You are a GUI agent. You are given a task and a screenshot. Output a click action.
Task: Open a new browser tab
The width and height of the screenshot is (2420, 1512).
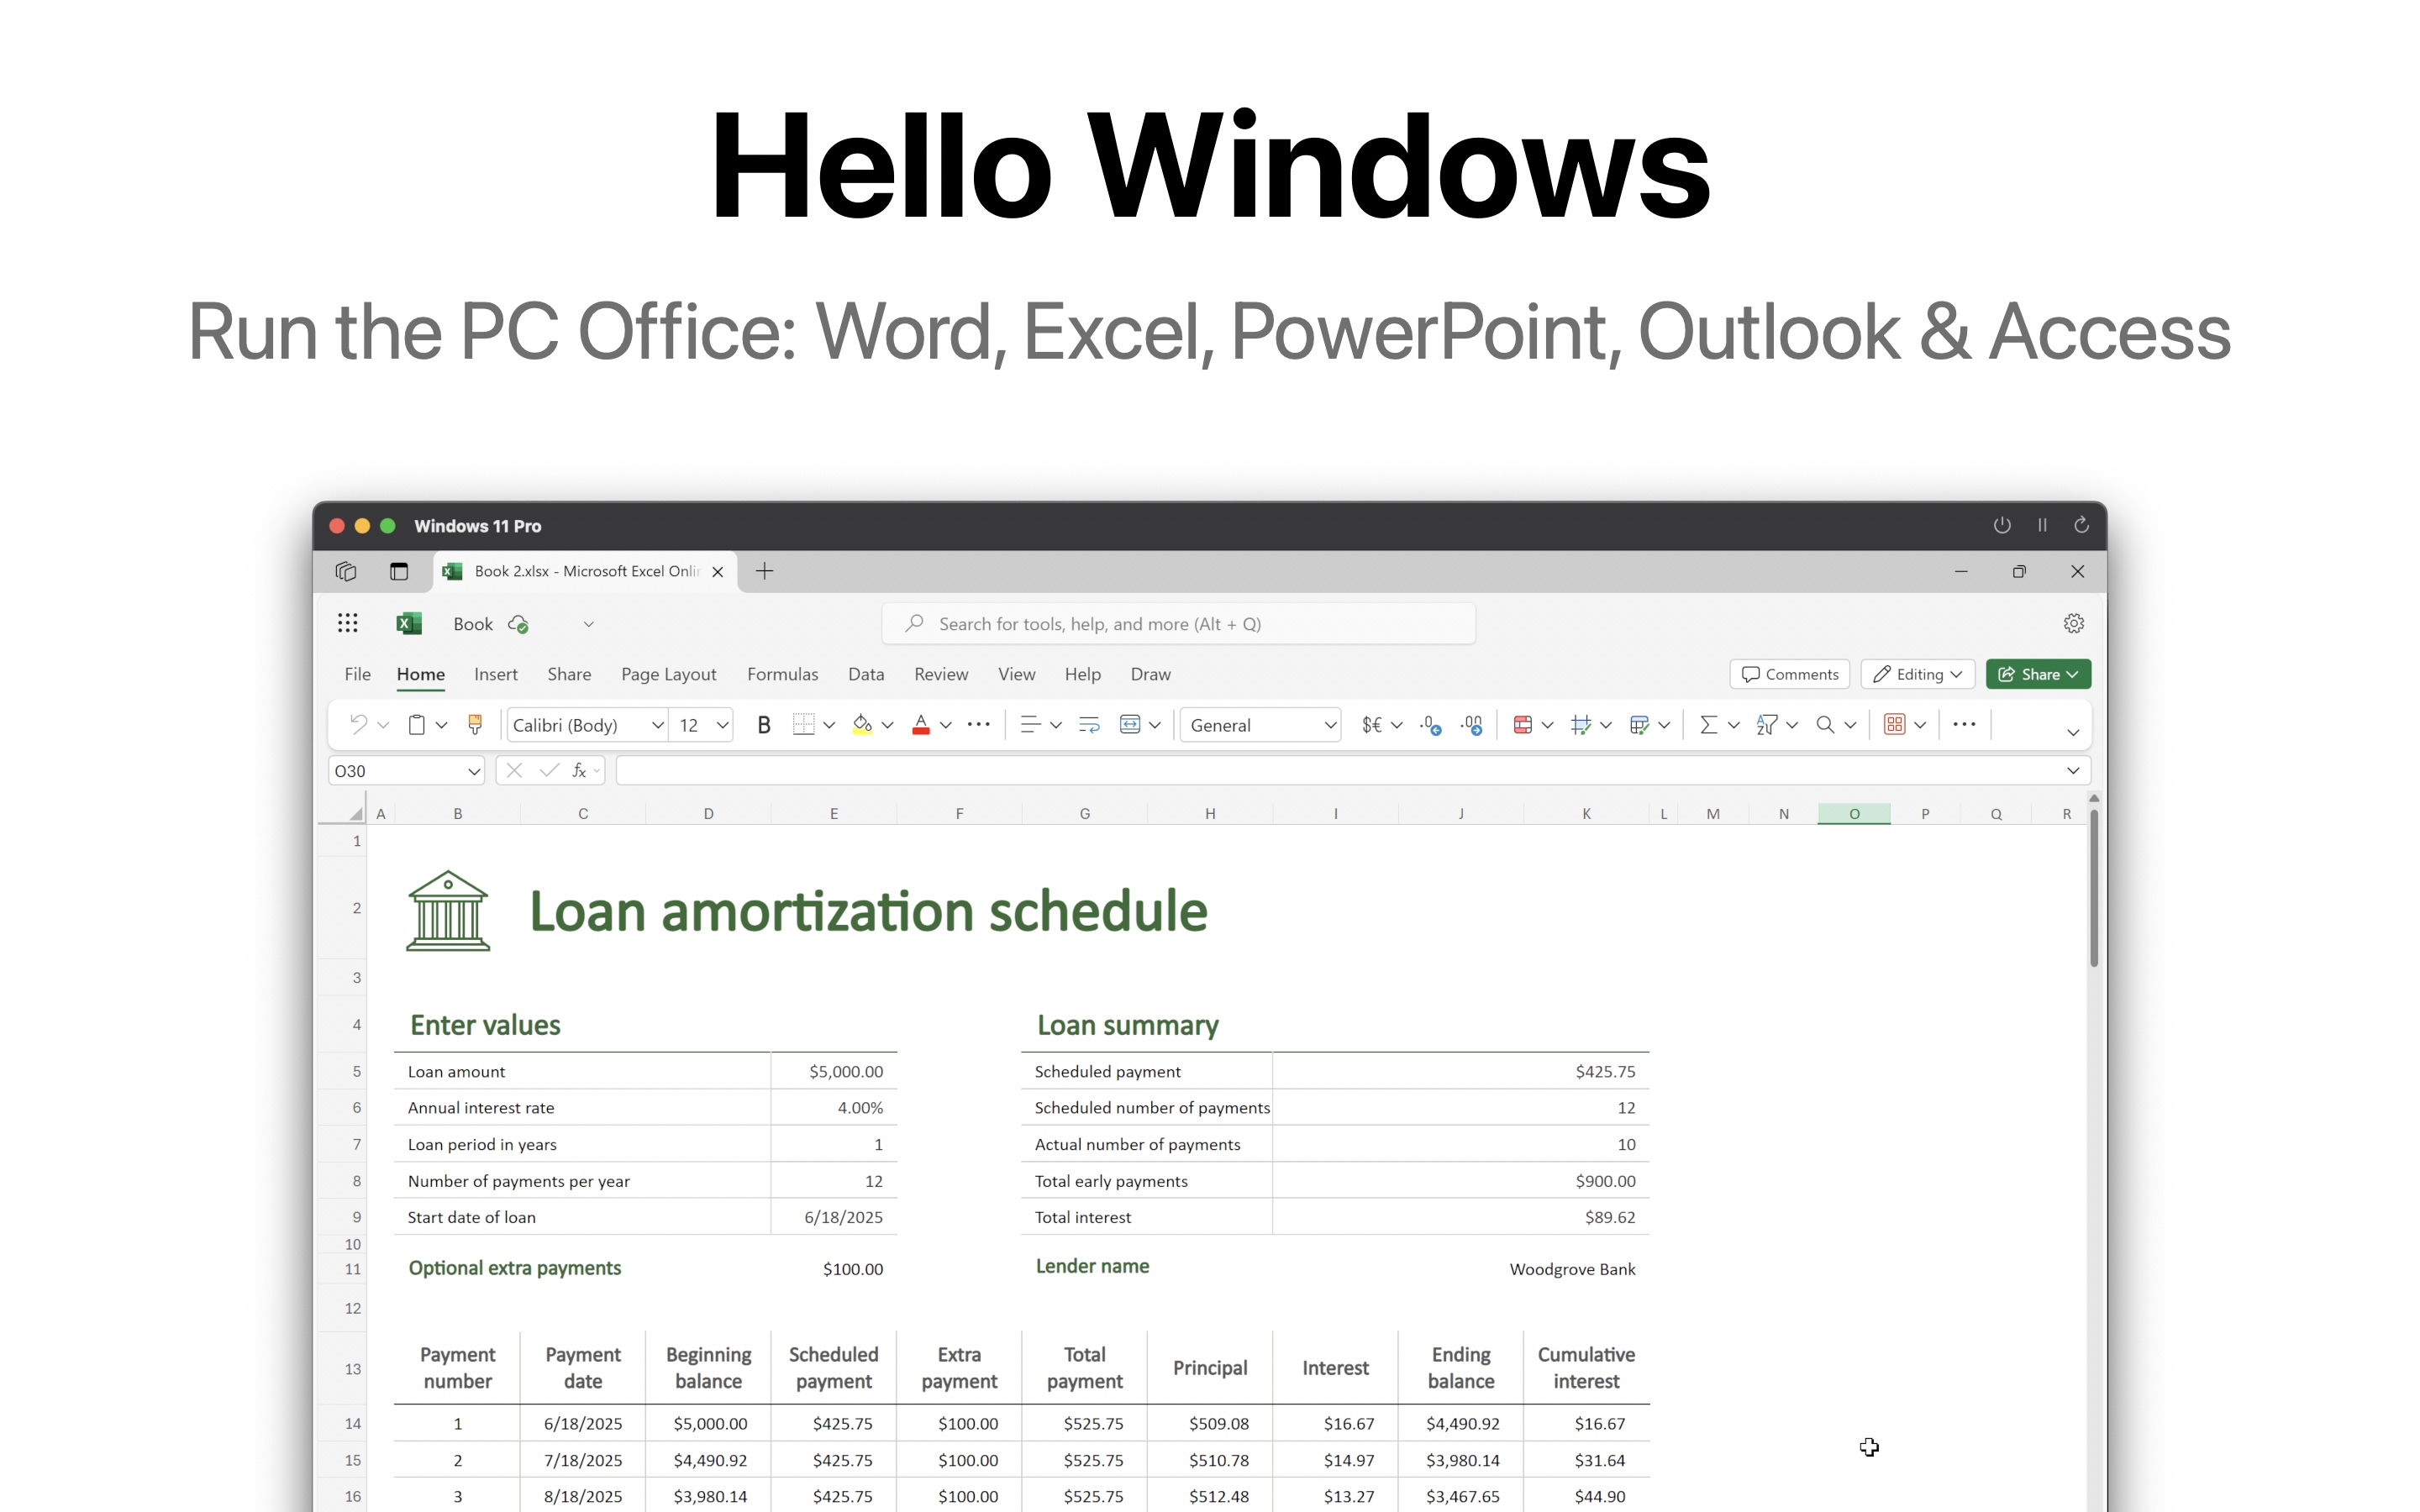coord(764,571)
